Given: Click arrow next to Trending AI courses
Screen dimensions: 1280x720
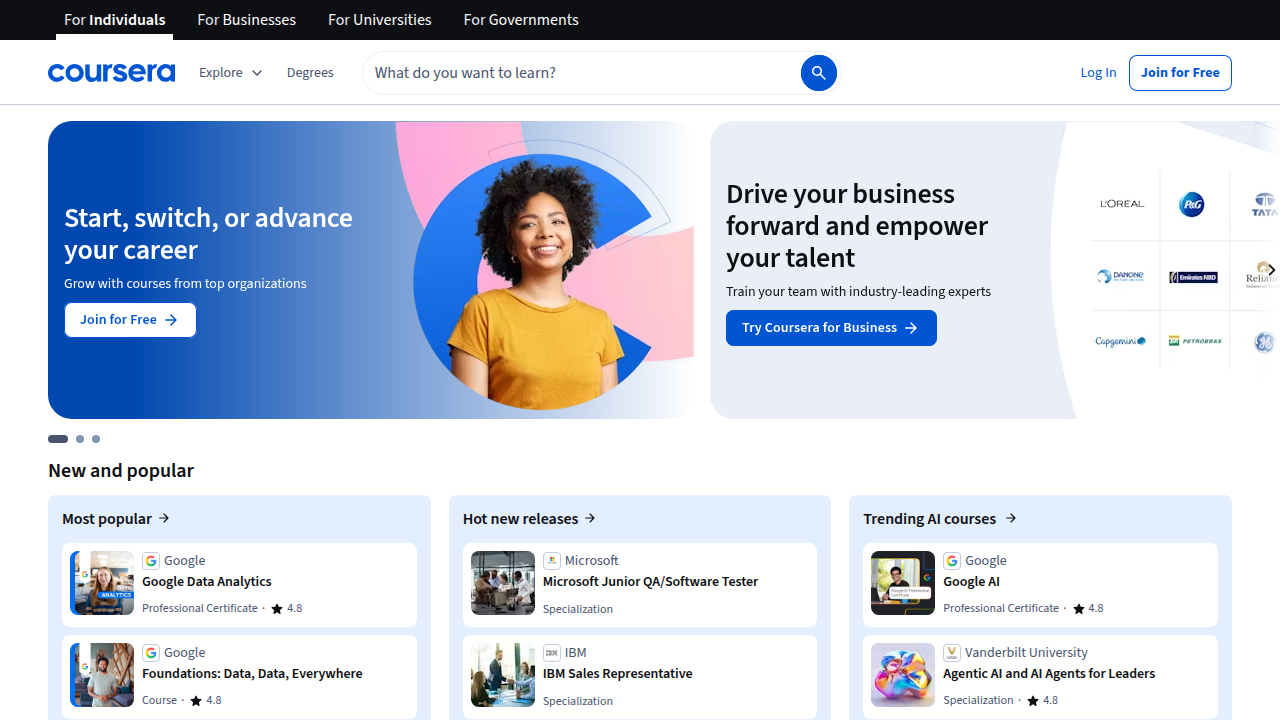Looking at the screenshot, I should (1011, 518).
